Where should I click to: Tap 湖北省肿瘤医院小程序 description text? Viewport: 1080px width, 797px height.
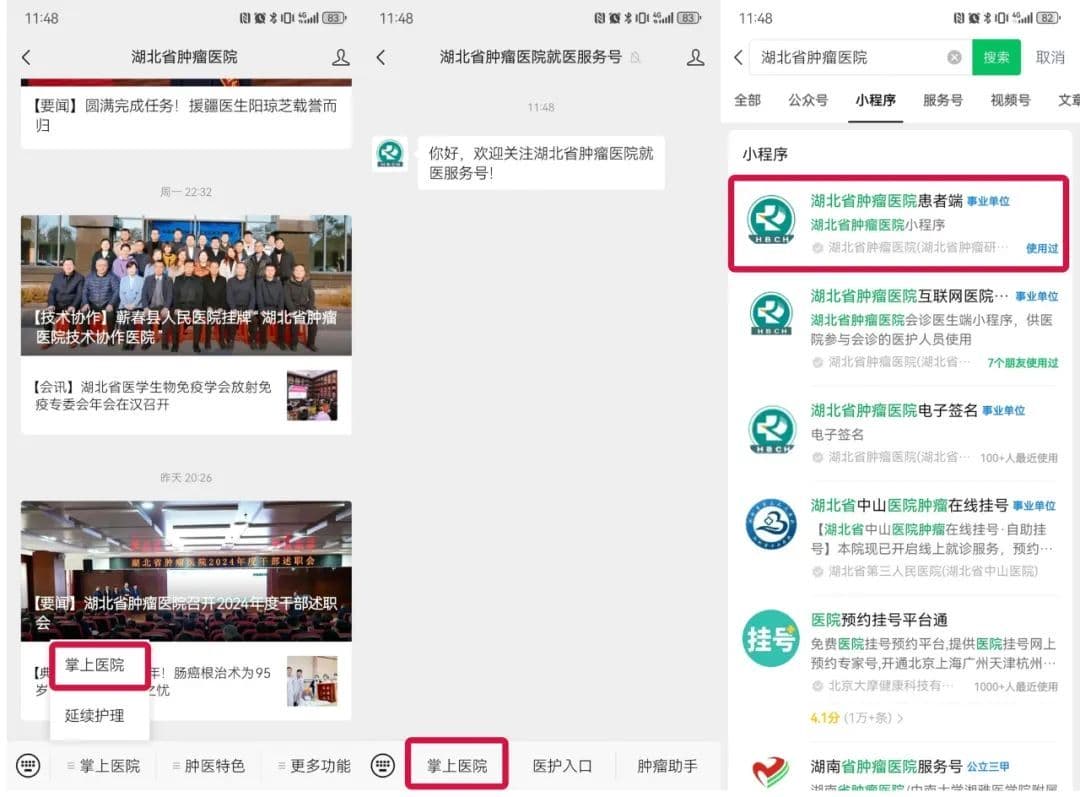tap(877, 225)
